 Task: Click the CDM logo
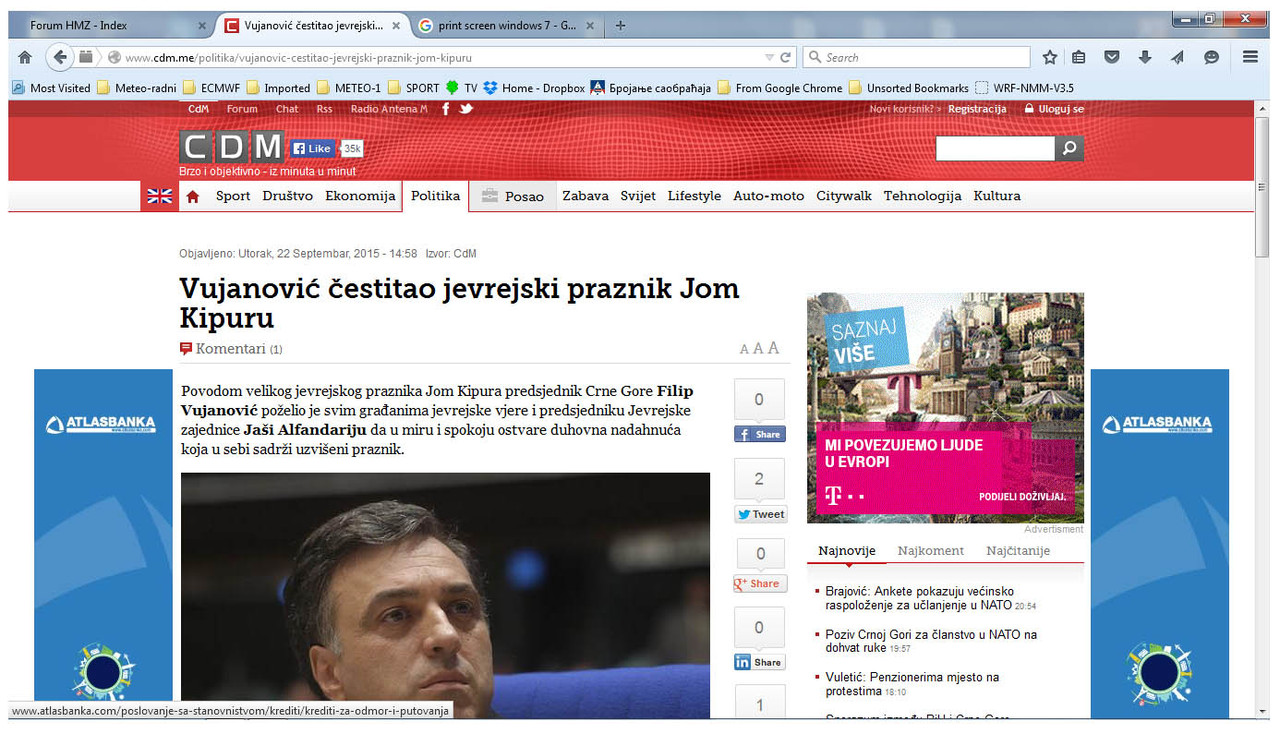point(232,147)
